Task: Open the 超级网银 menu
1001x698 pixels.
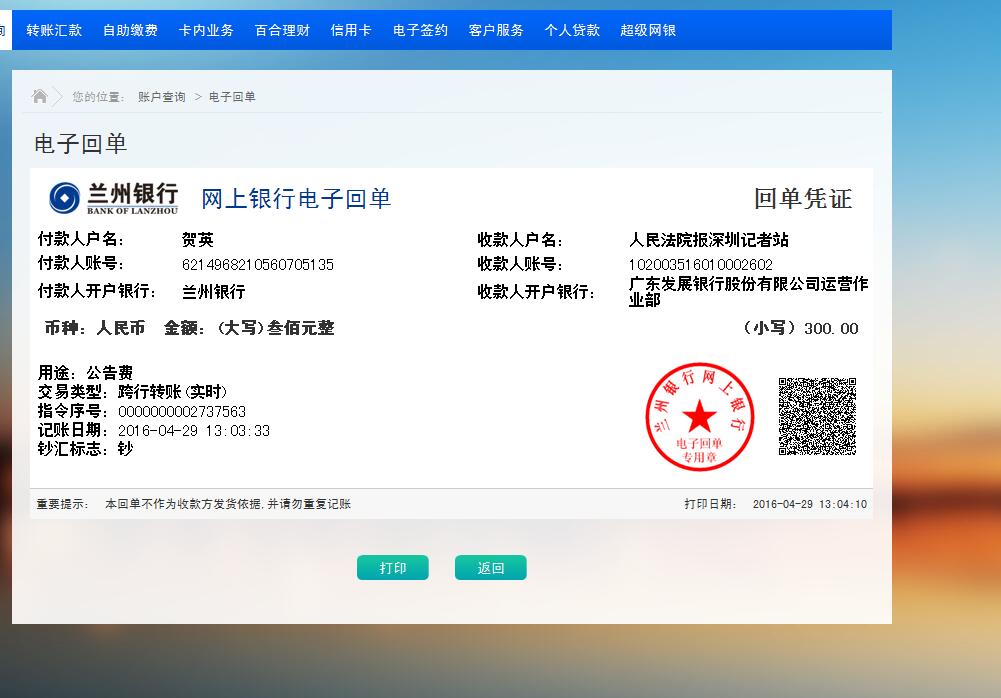Action: point(648,30)
